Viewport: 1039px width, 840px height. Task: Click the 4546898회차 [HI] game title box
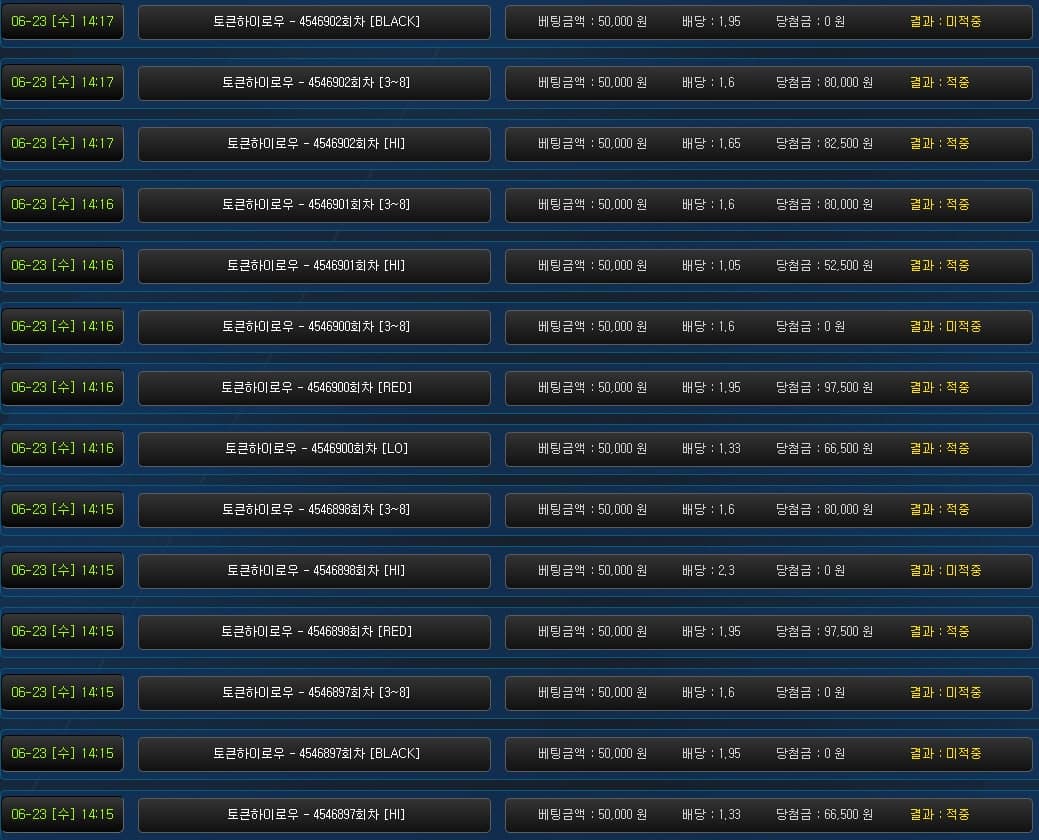point(314,571)
